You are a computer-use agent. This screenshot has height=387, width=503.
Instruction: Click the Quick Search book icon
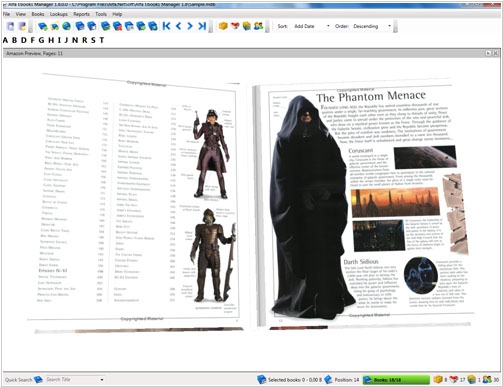coord(38,379)
